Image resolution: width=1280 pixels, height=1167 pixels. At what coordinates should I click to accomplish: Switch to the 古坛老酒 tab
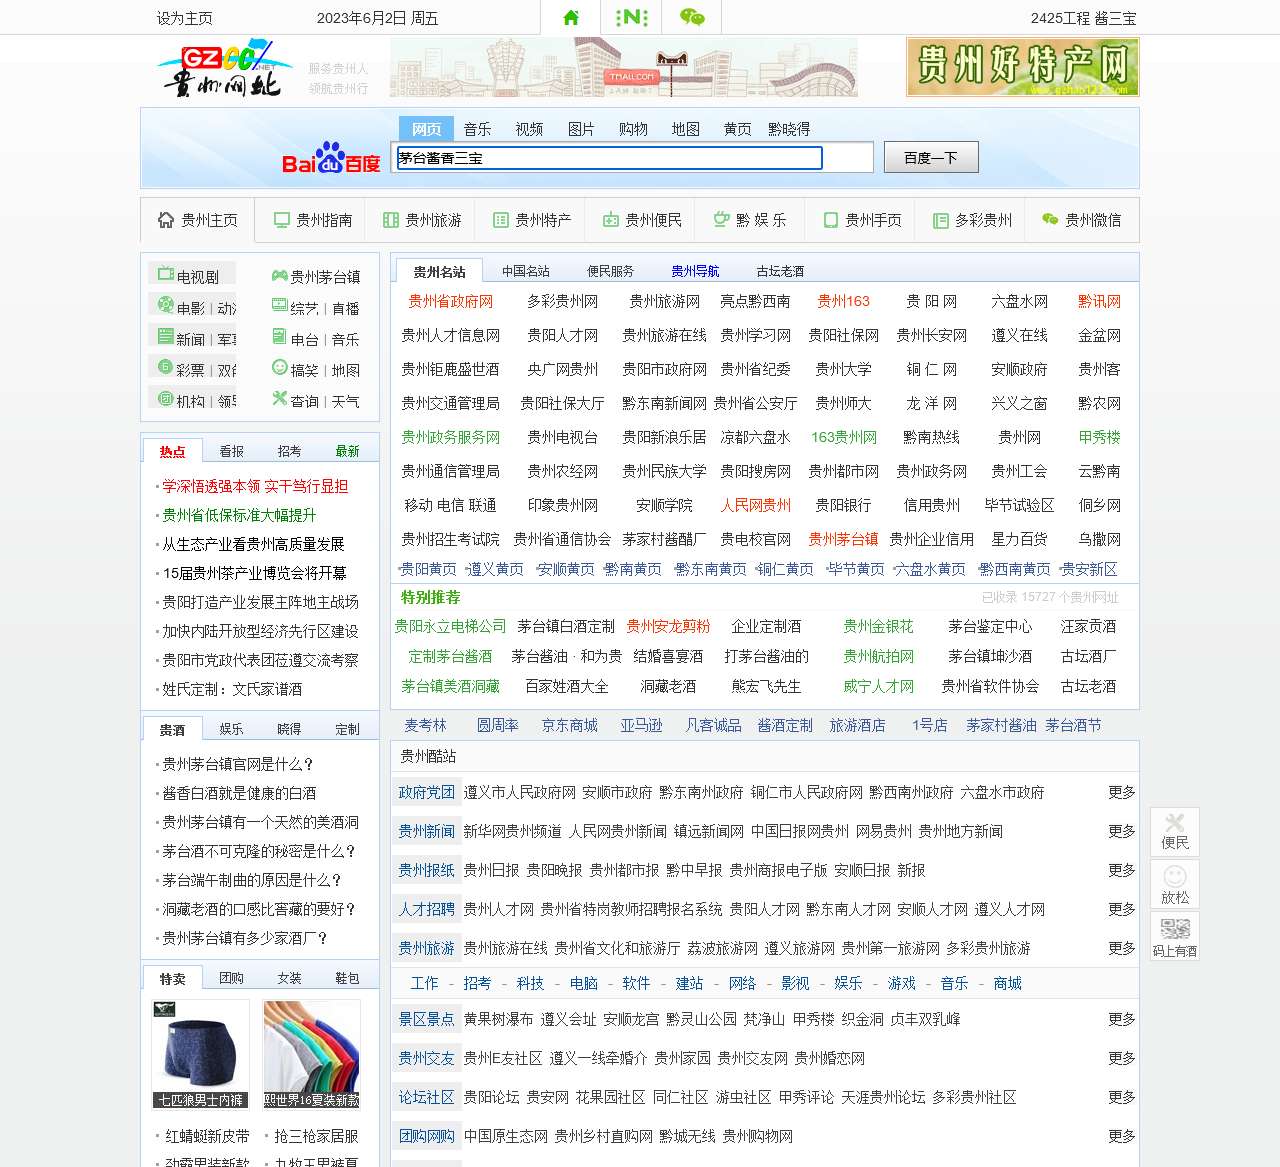click(780, 271)
